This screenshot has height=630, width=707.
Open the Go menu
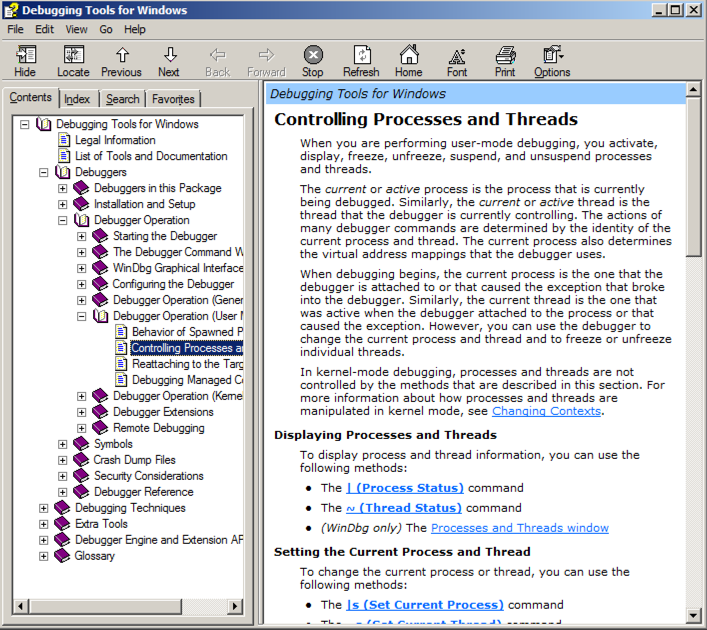(x=106, y=29)
